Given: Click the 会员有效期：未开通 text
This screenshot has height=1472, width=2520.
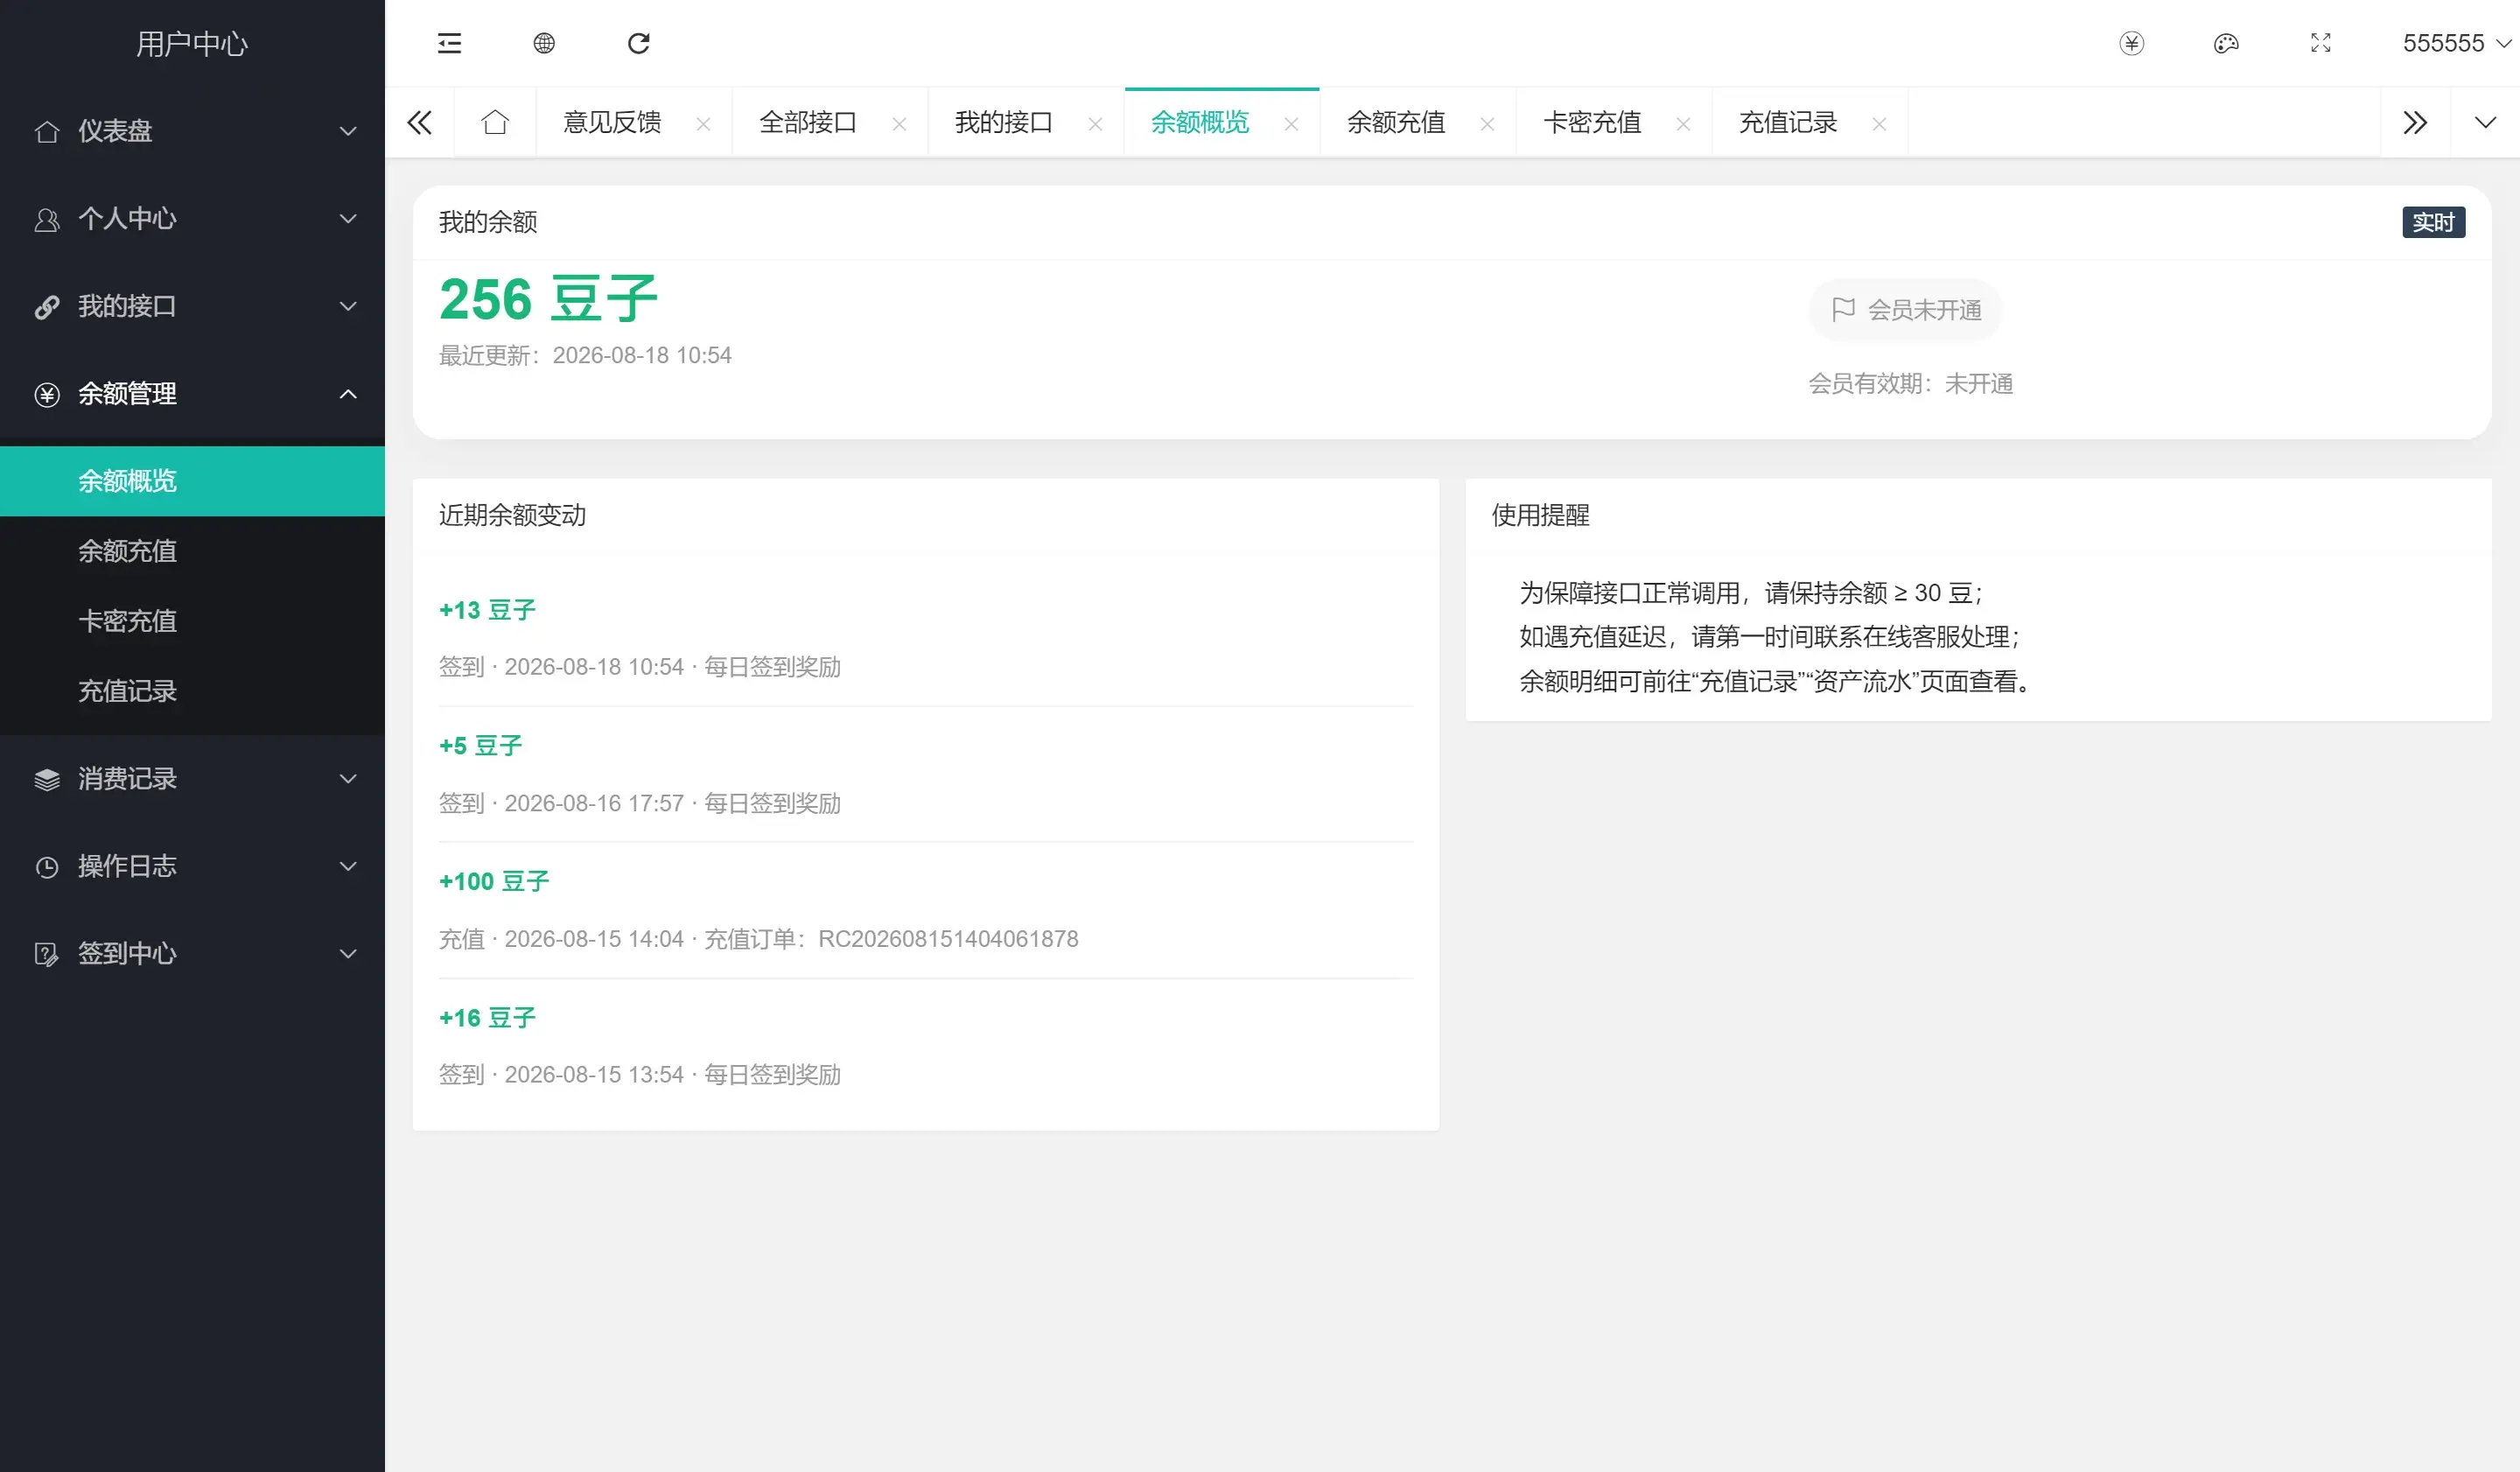Looking at the screenshot, I should (x=1910, y=384).
